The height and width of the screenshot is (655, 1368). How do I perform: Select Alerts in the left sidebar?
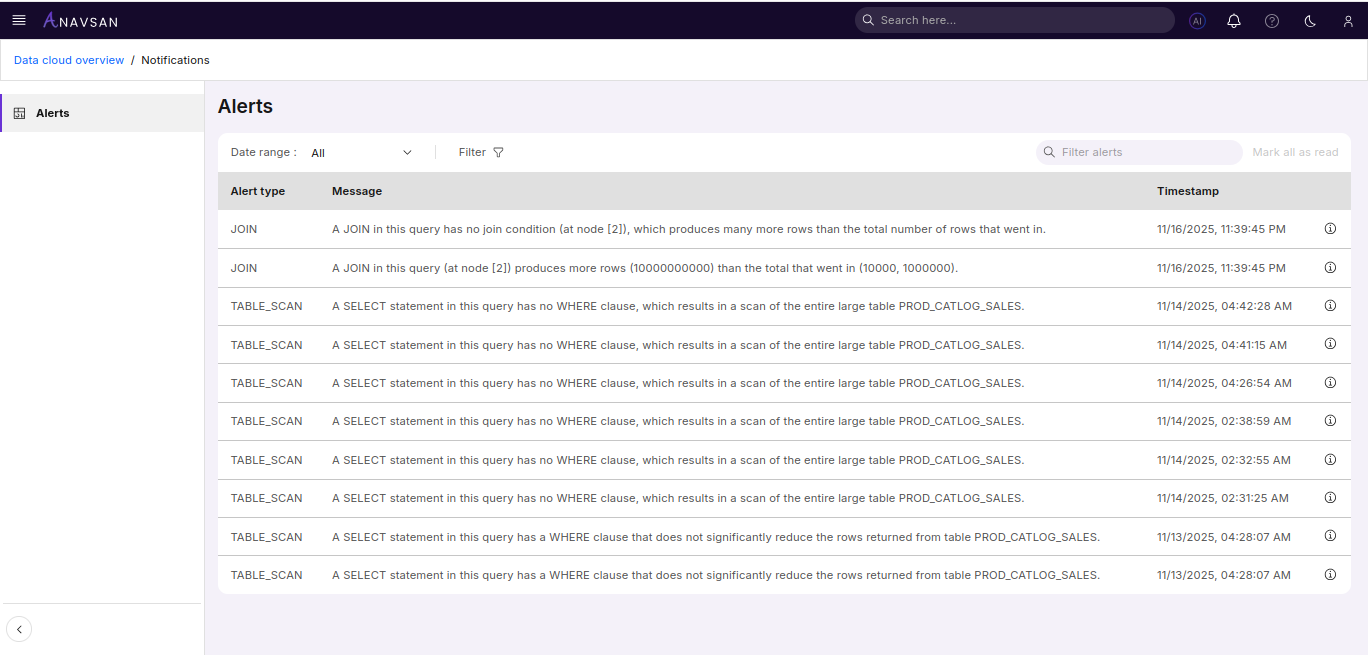(x=53, y=113)
